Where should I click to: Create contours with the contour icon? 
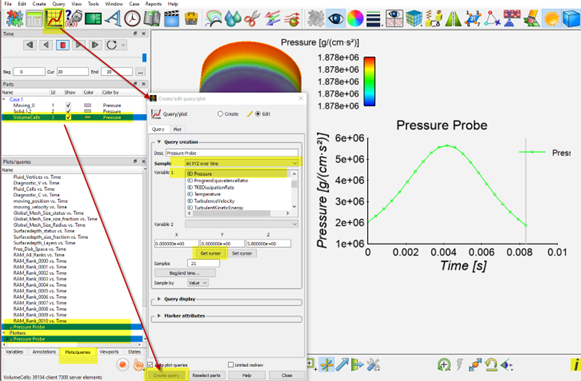213,18
